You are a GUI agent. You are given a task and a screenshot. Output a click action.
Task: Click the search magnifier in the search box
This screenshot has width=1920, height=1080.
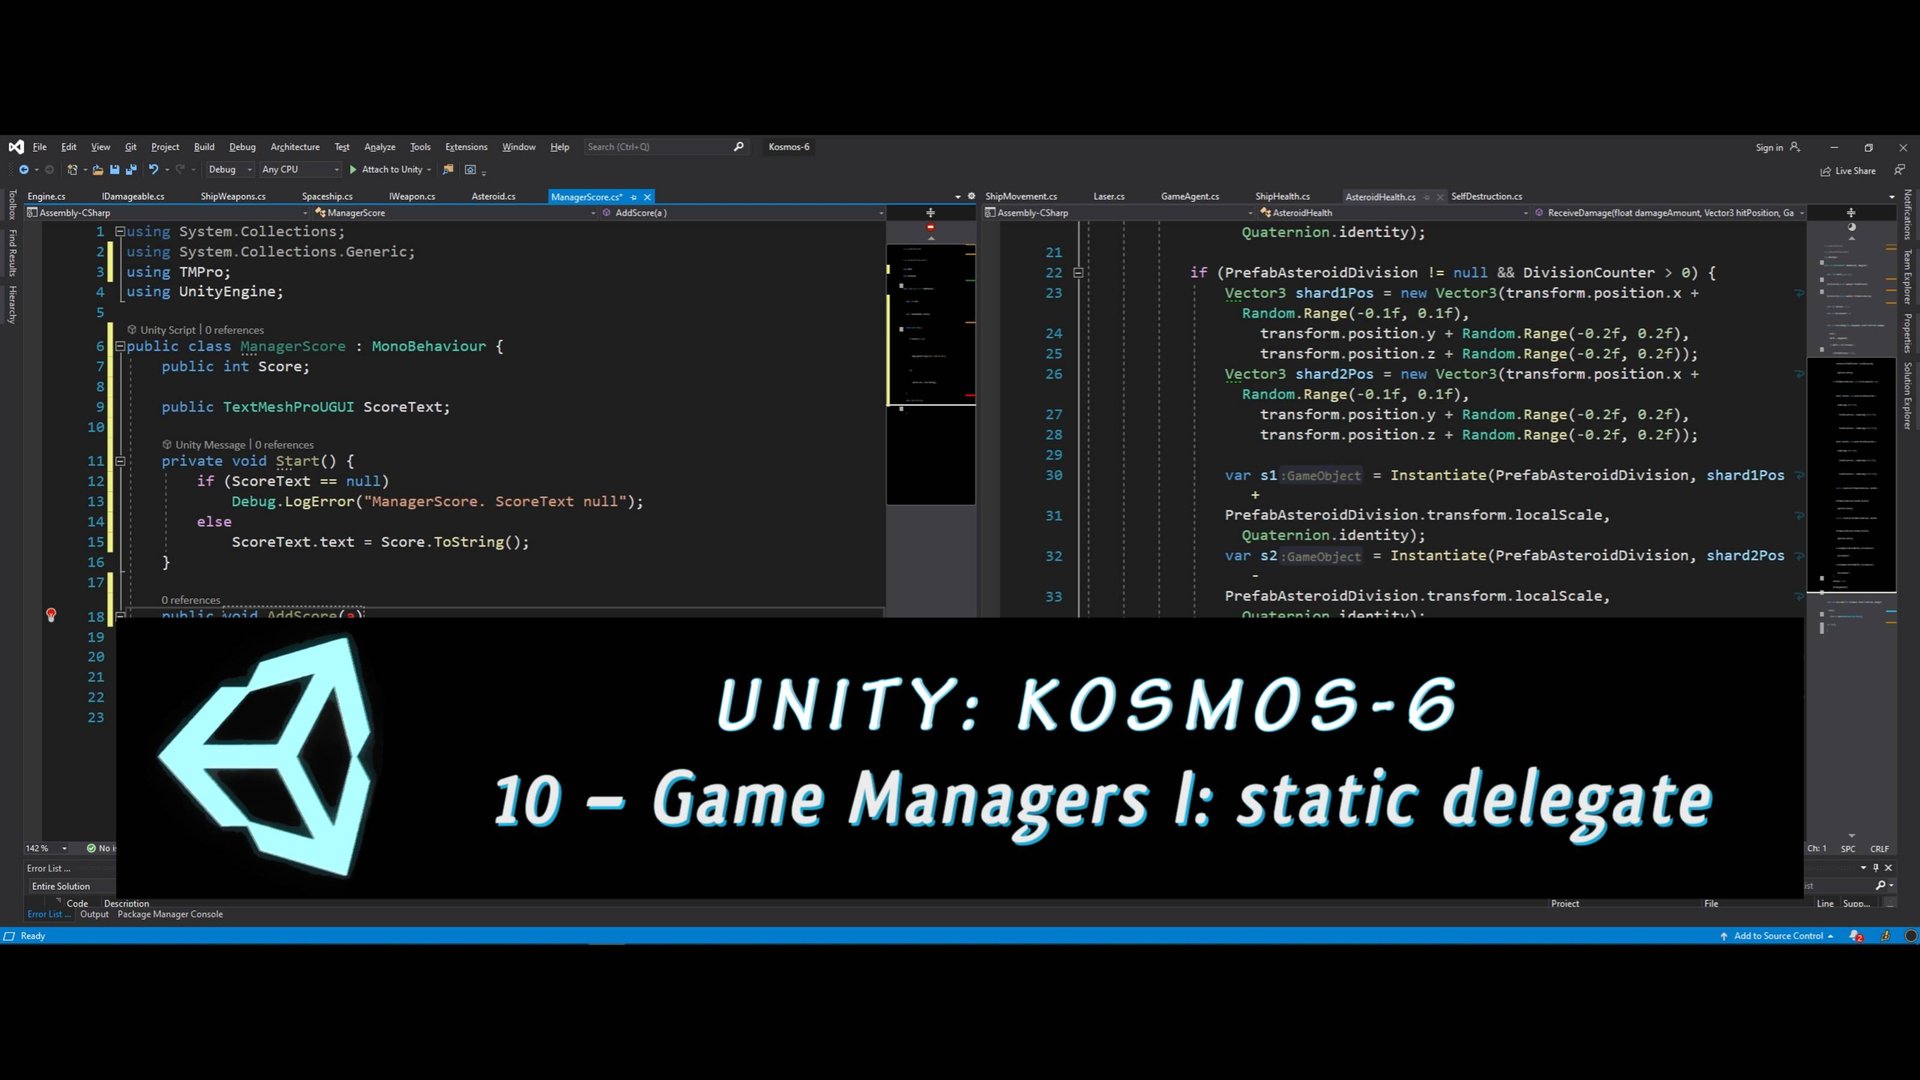[x=738, y=147]
